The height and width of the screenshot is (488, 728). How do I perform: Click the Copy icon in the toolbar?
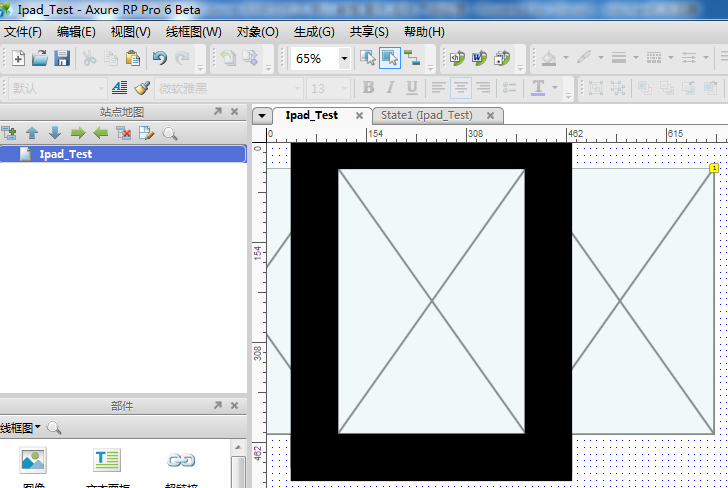(x=111, y=58)
